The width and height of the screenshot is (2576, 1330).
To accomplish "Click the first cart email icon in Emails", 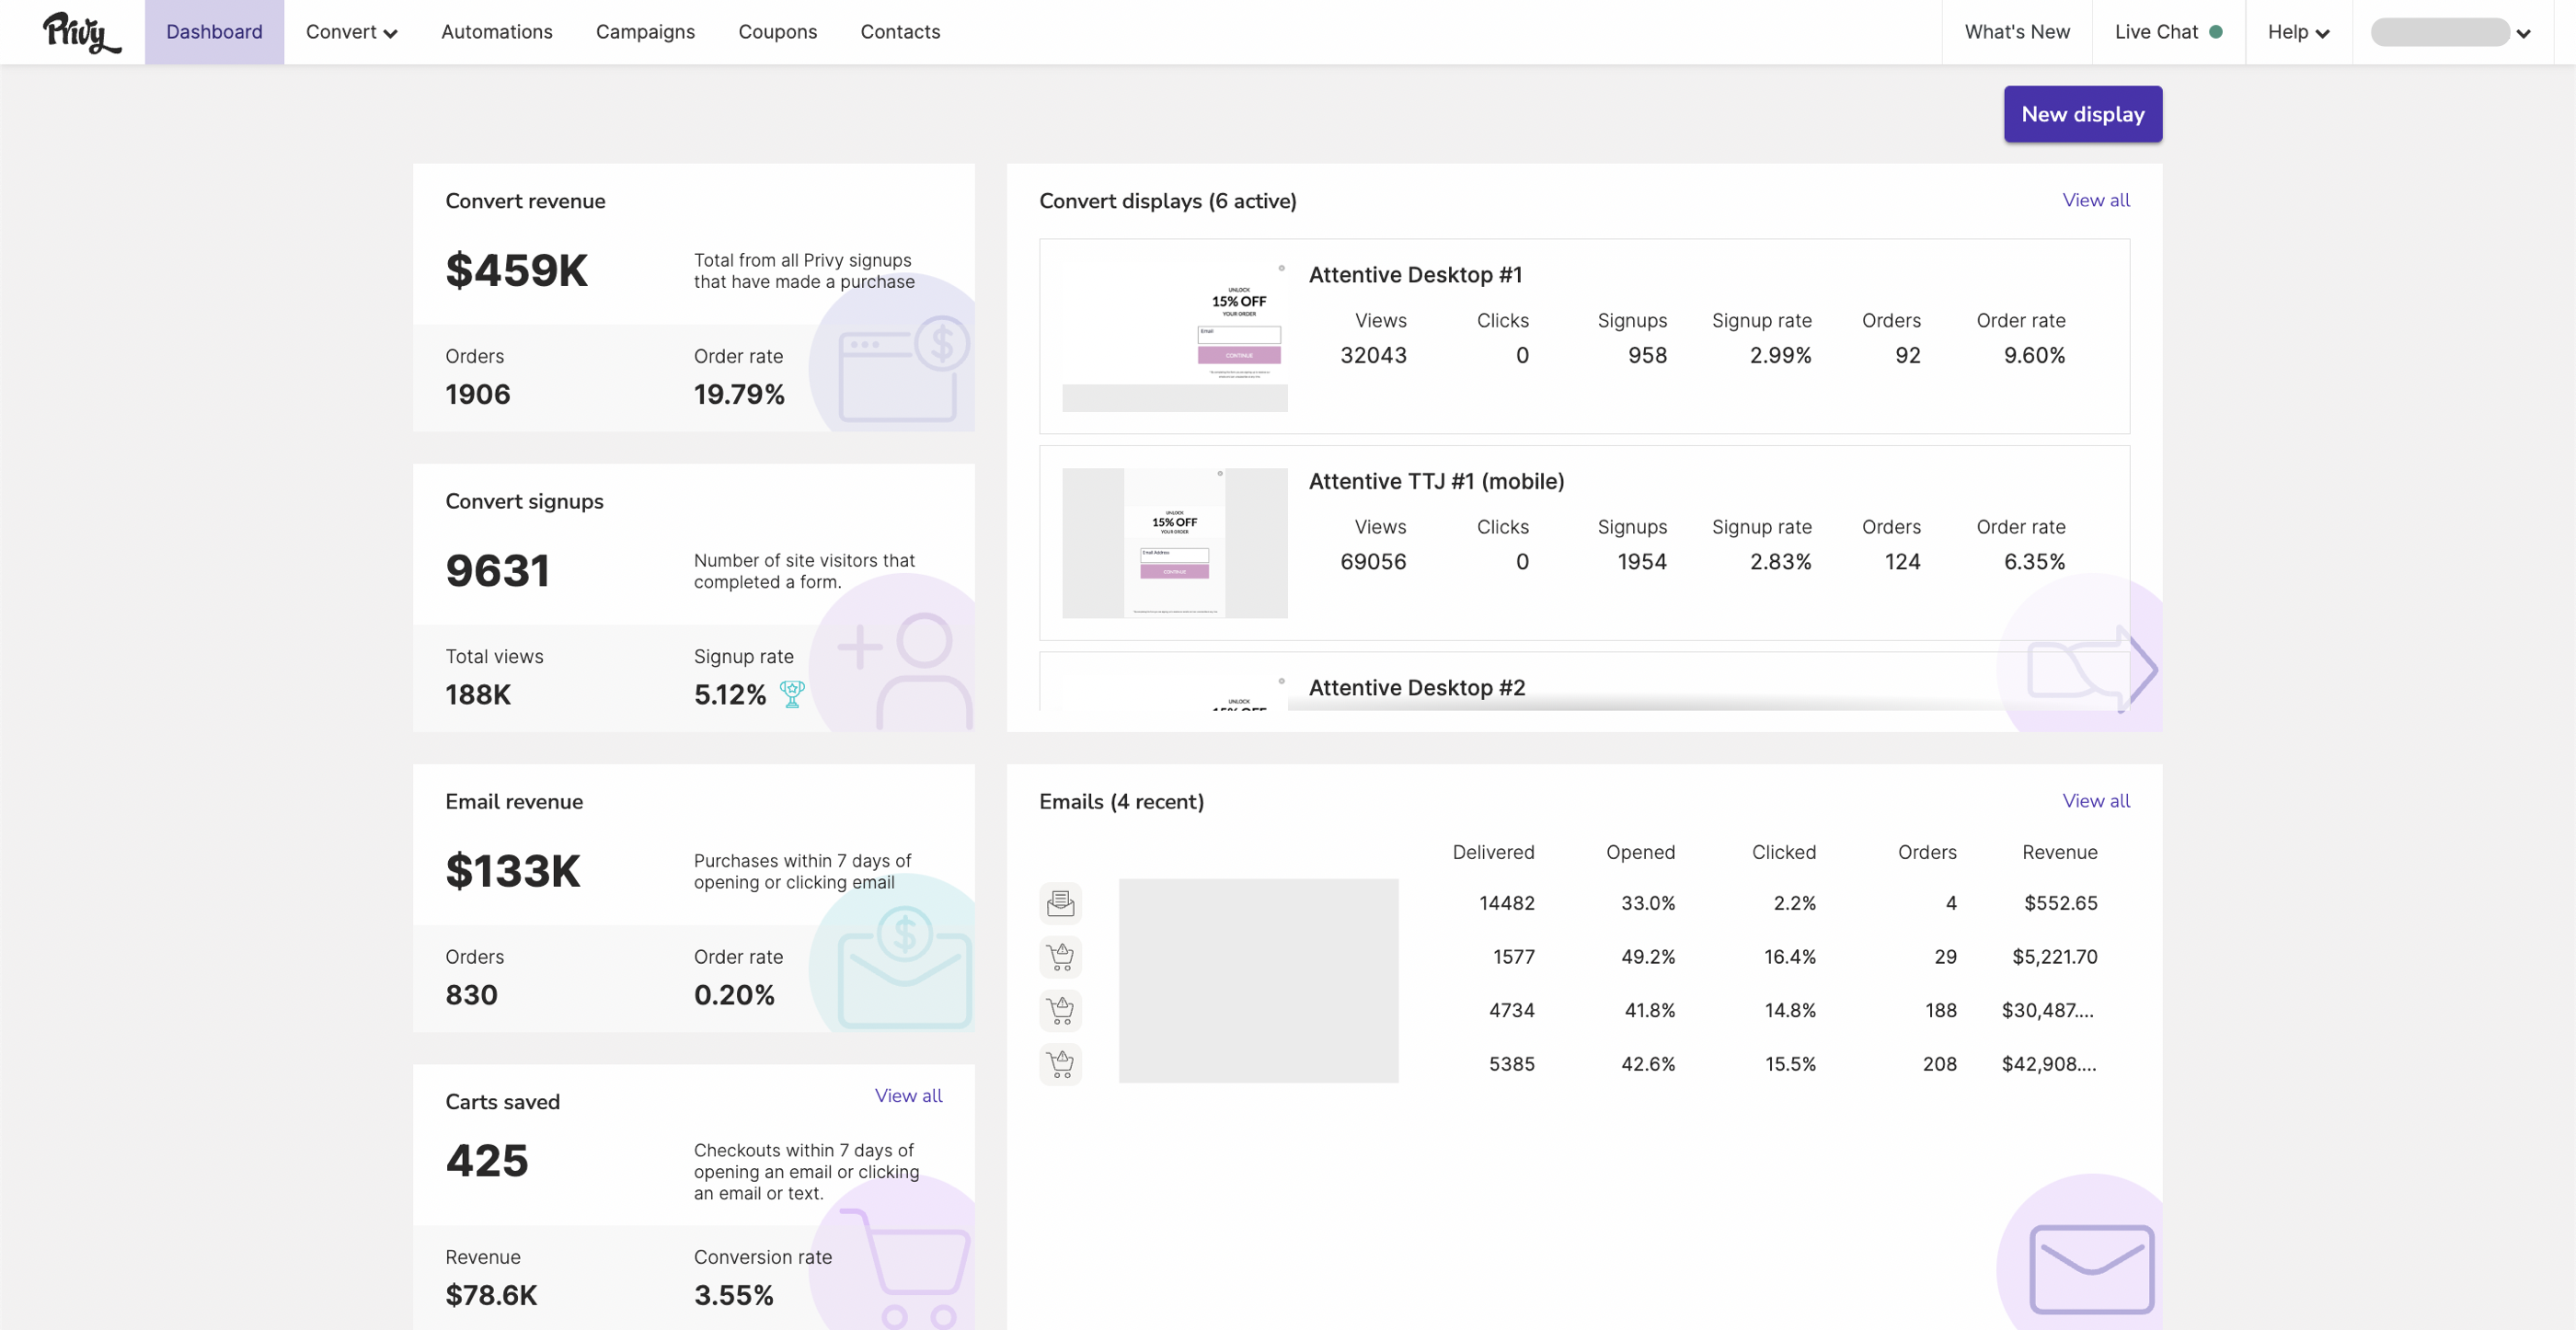I will pyautogui.click(x=1060, y=957).
